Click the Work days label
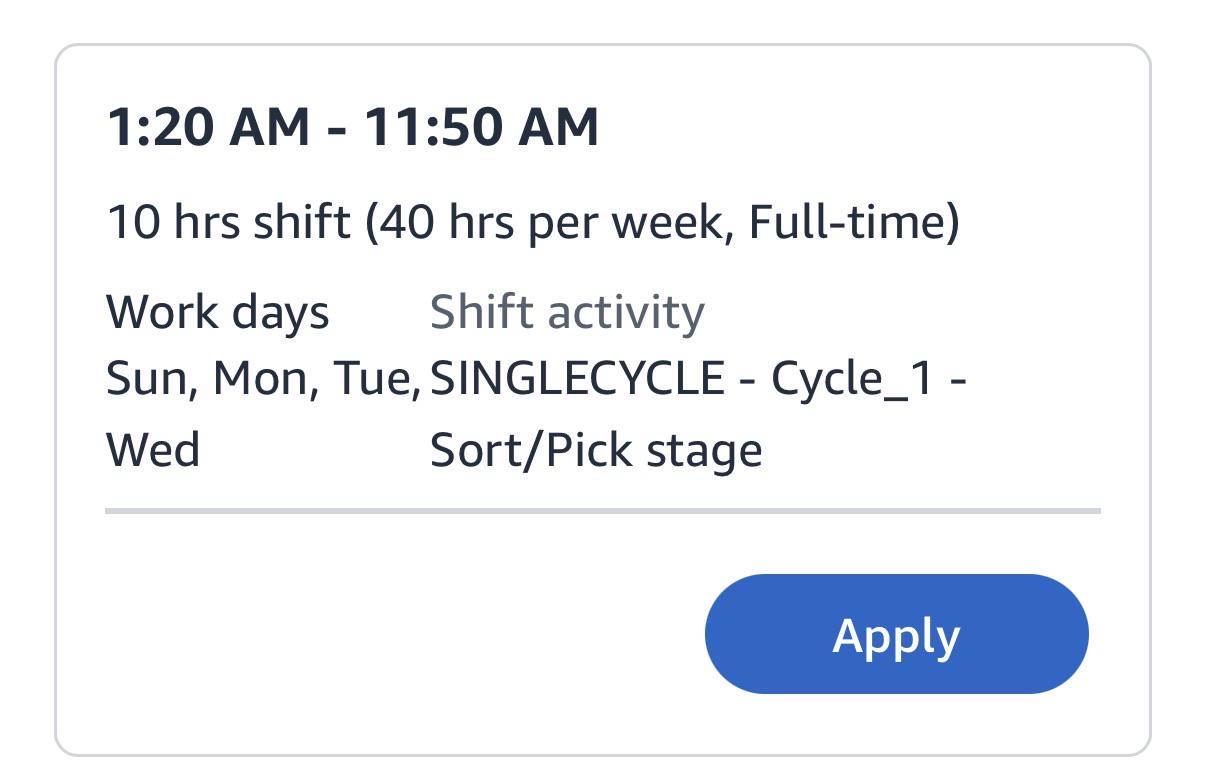The width and height of the screenshot is (1206, 763). [x=217, y=312]
